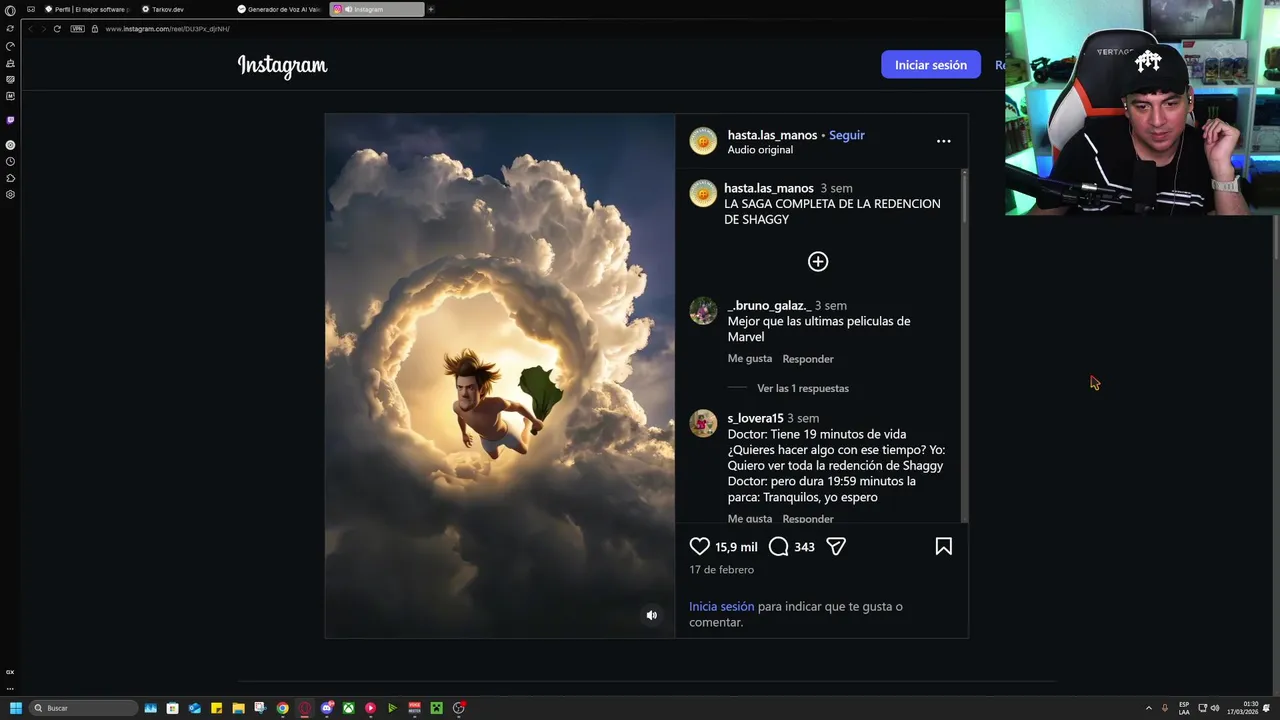Open GX Control speedometer icon in sidebar
Screen dimensions: 1280x720
pyautogui.click(x=10, y=46)
